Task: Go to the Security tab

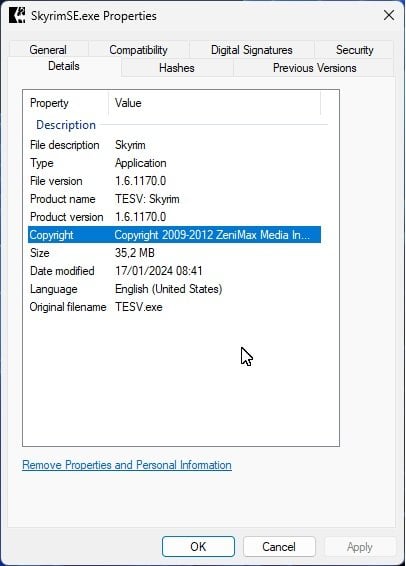Action: (354, 50)
